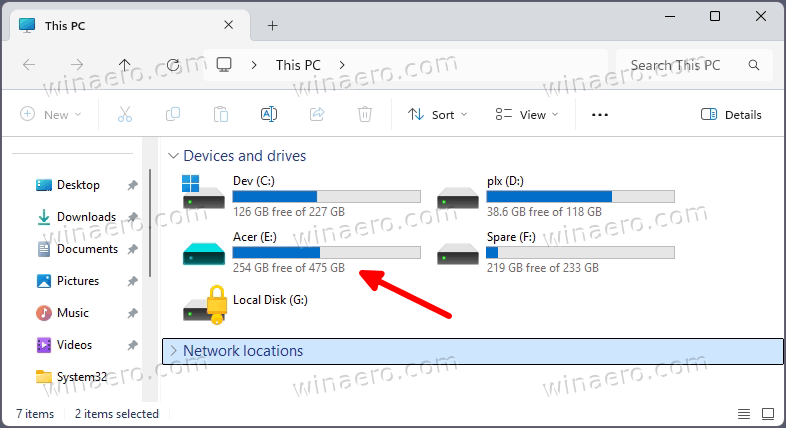Viewport: 786px width, 428px height.
Task: Click "254 GB free of 475 GB" text
Action: pyautogui.click(x=289, y=268)
